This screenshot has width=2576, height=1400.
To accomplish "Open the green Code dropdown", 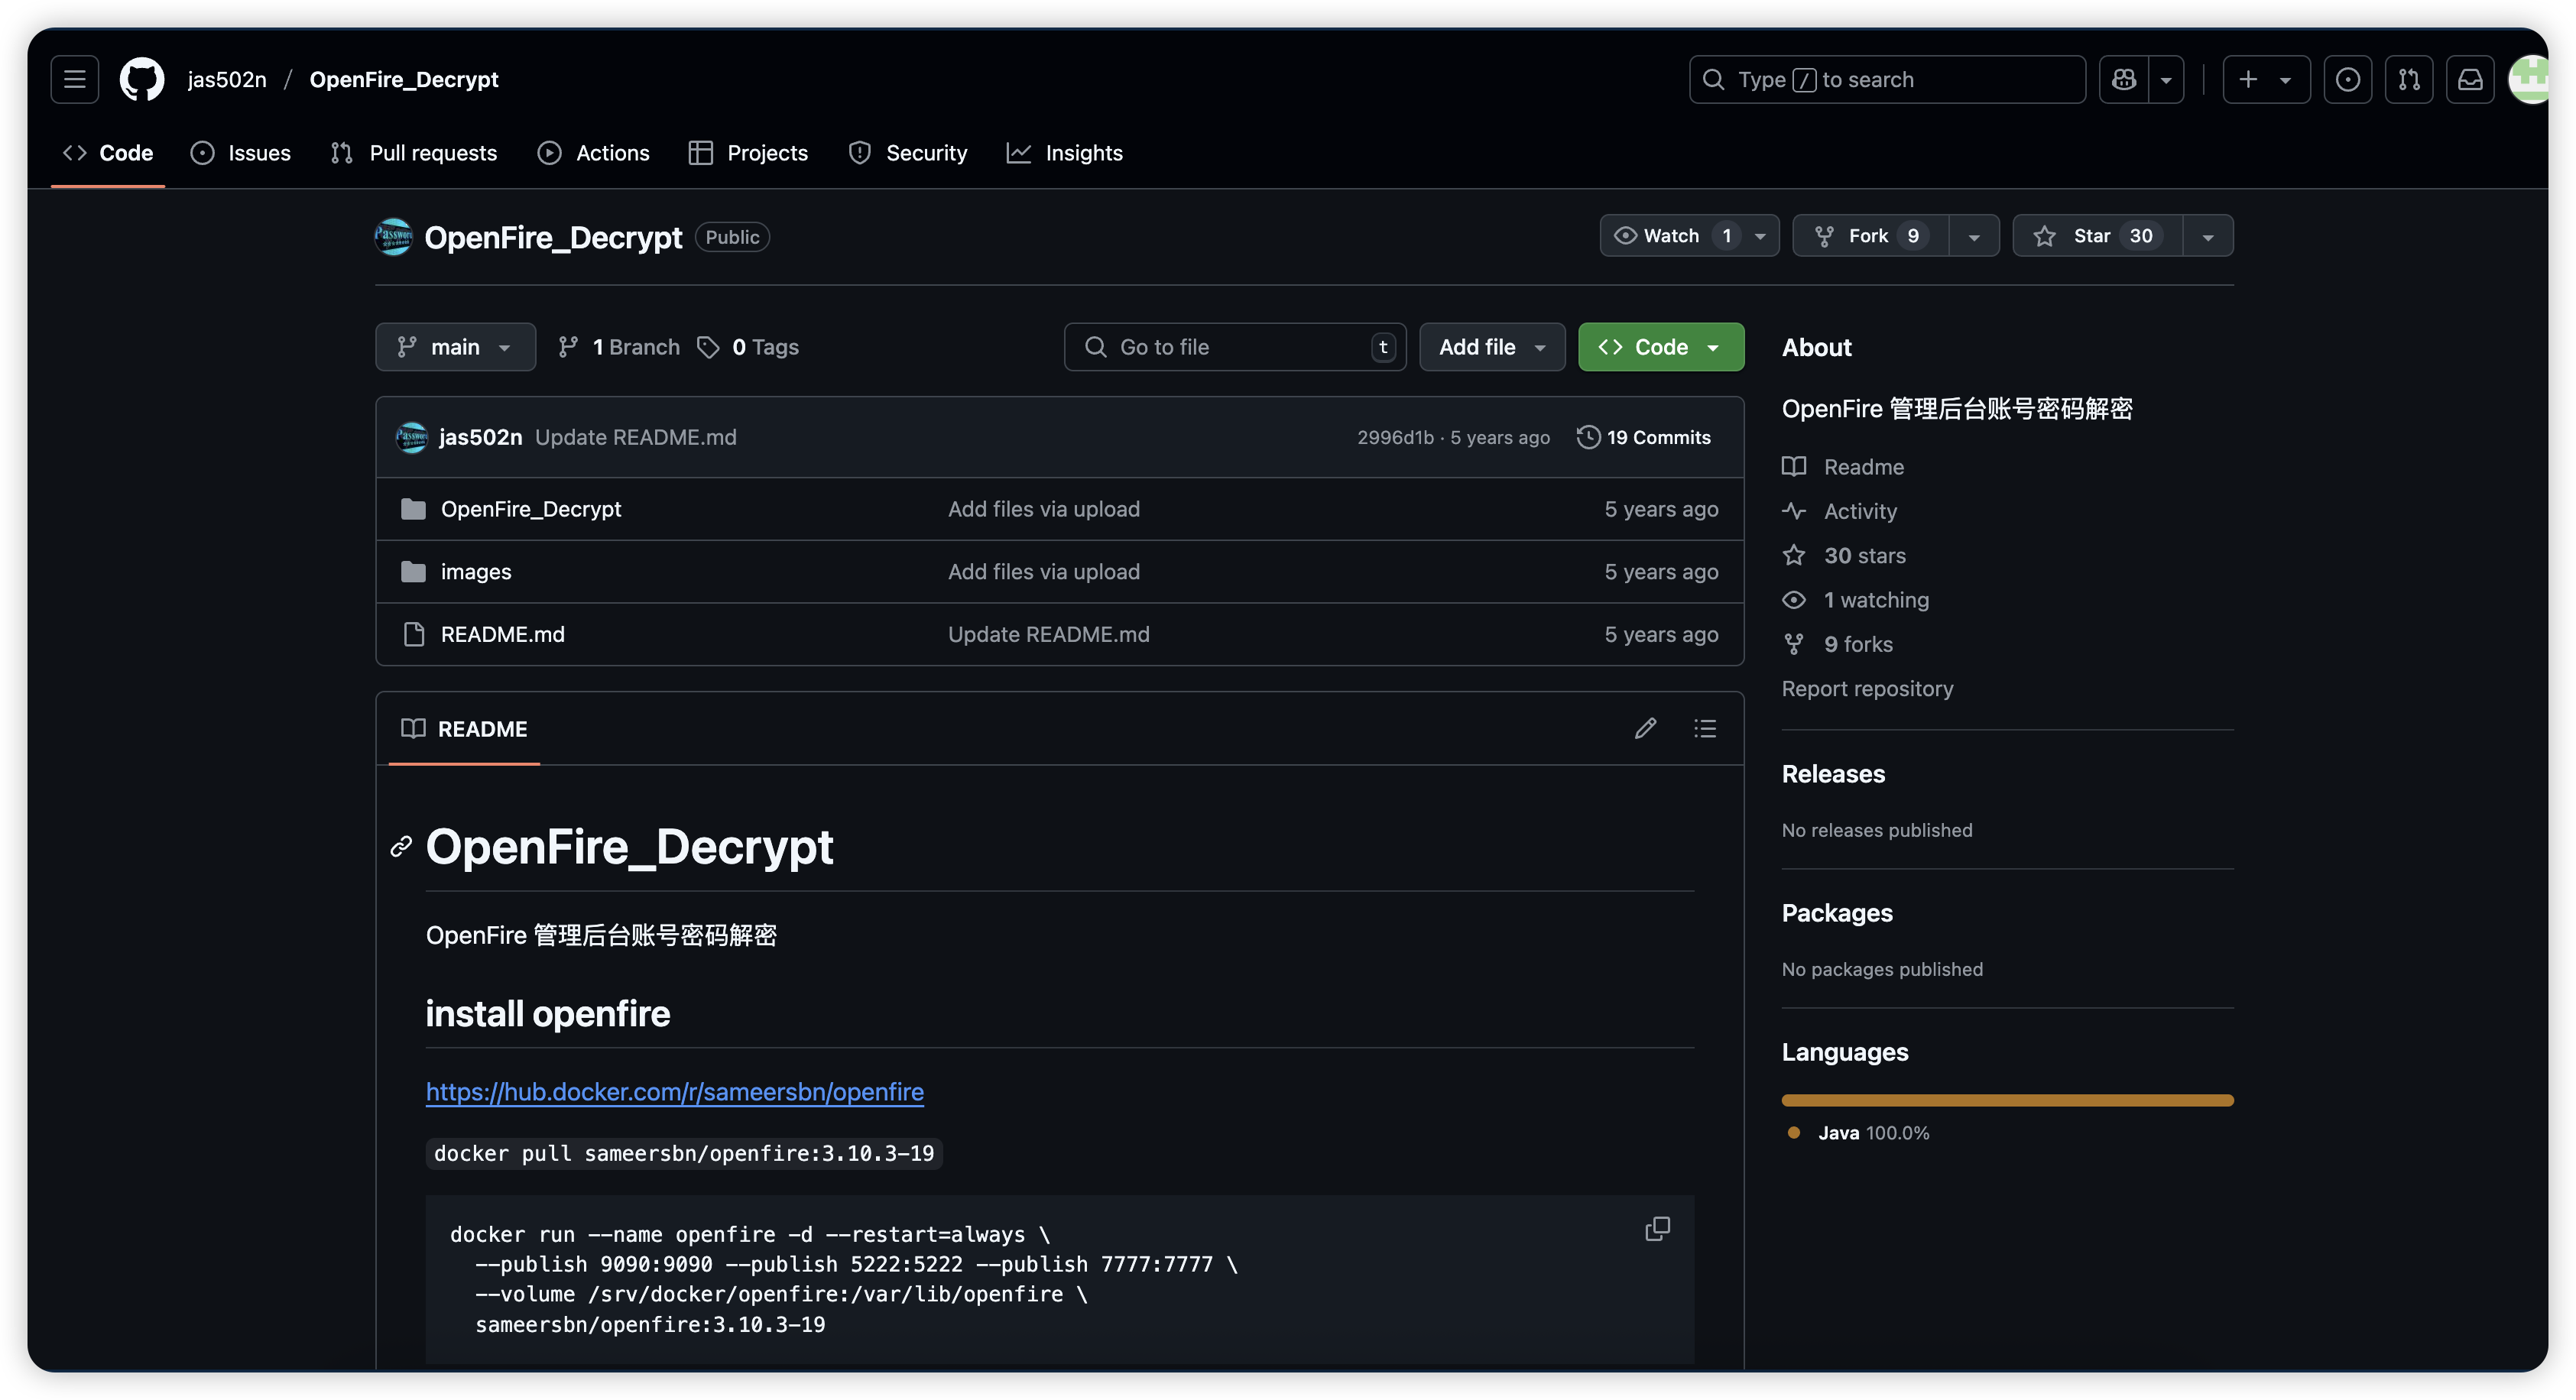I will [1660, 347].
